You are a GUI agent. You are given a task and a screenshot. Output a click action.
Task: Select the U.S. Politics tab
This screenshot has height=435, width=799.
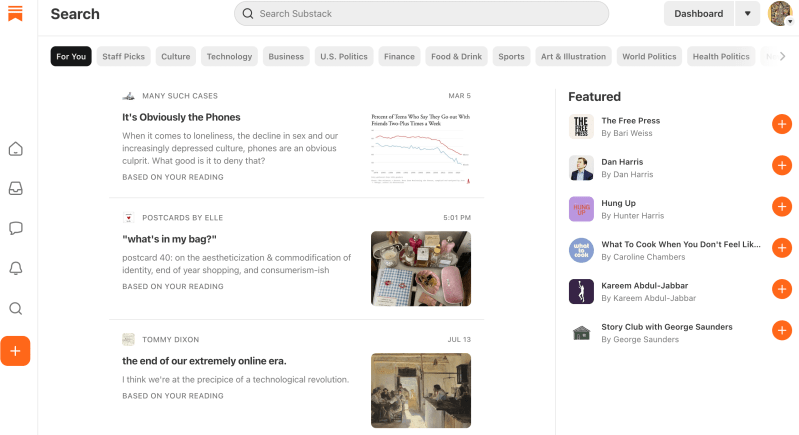[x=344, y=57]
